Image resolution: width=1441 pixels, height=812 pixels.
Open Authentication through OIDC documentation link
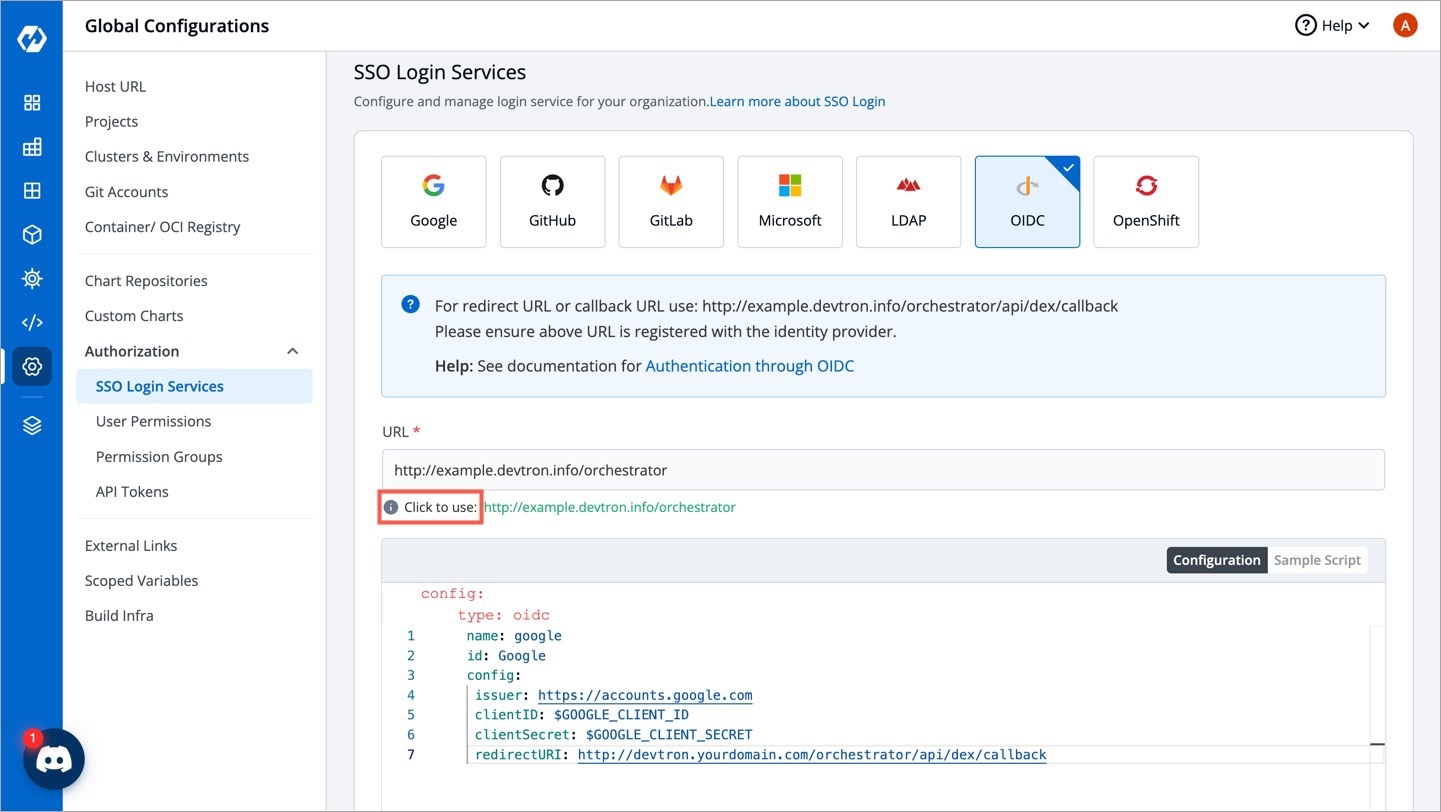[749, 366]
